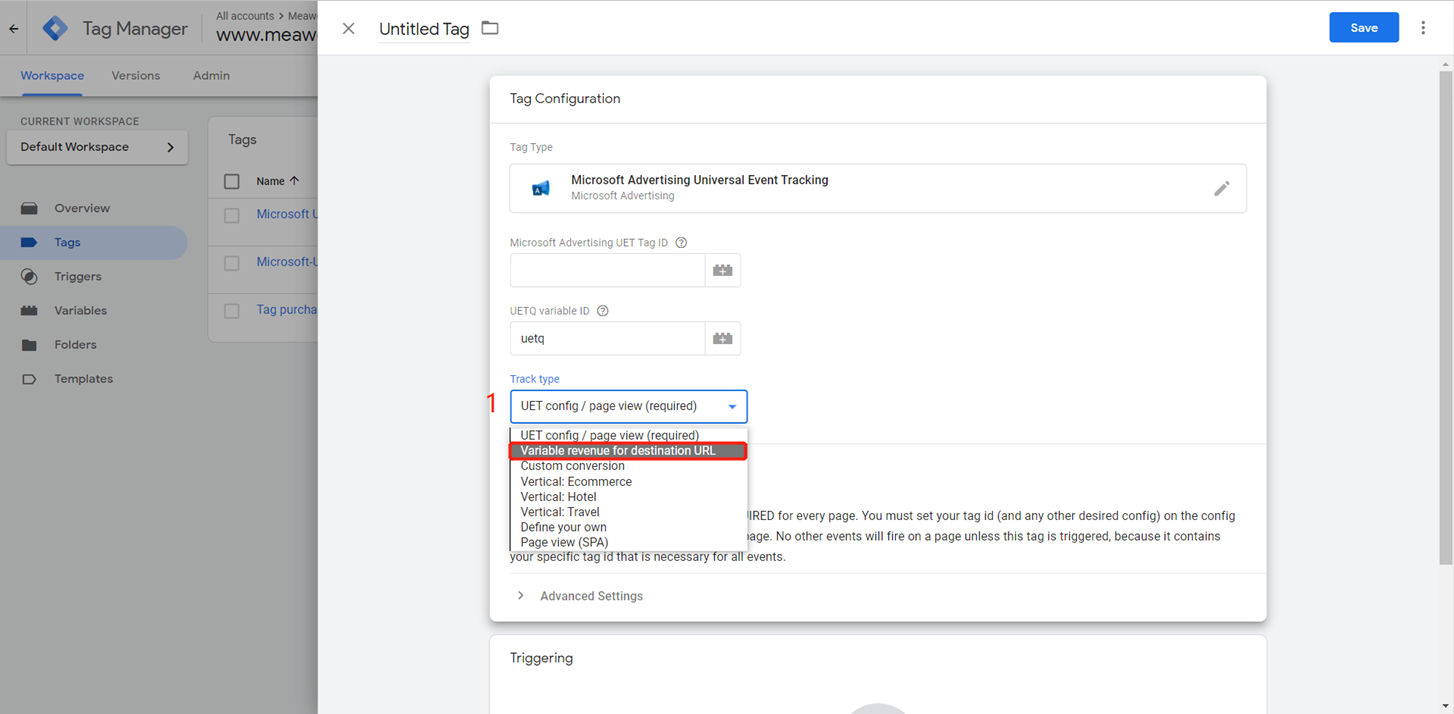The image size is (1454, 714).
Task: Click the back arrow beside Tag Manager
Action: [14, 29]
